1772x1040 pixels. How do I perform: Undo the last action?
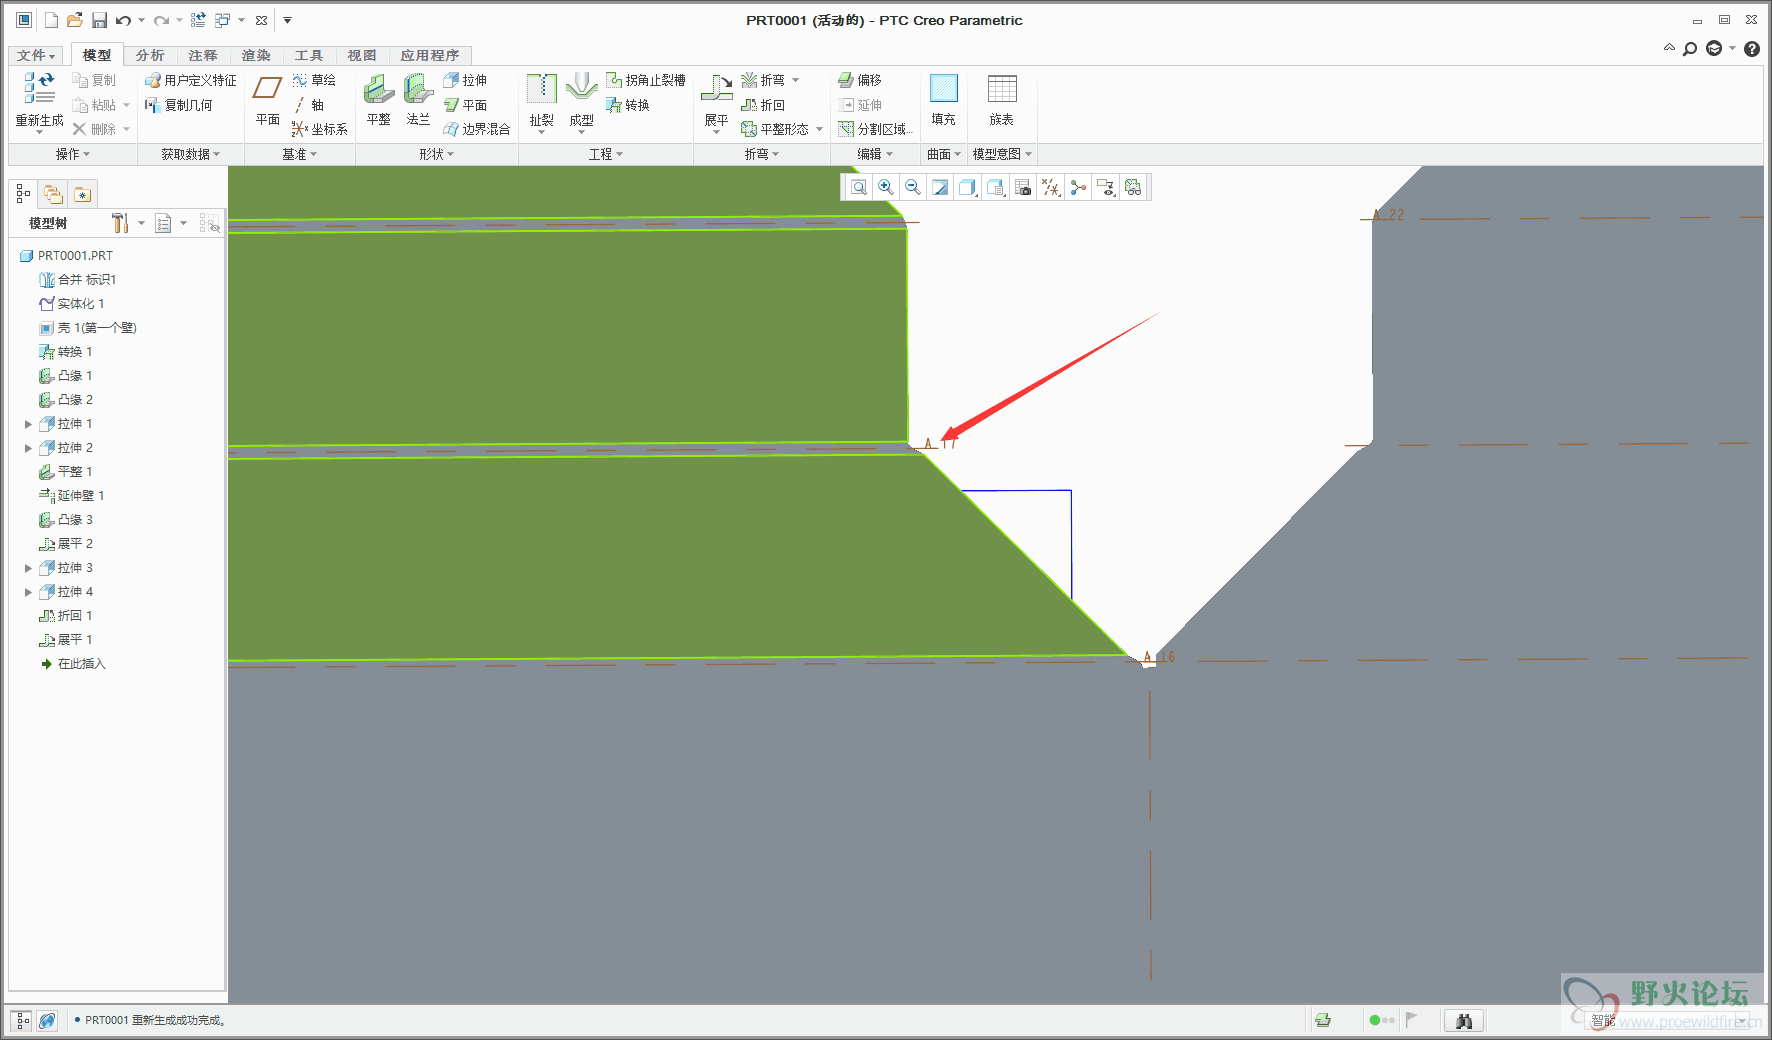[123, 20]
